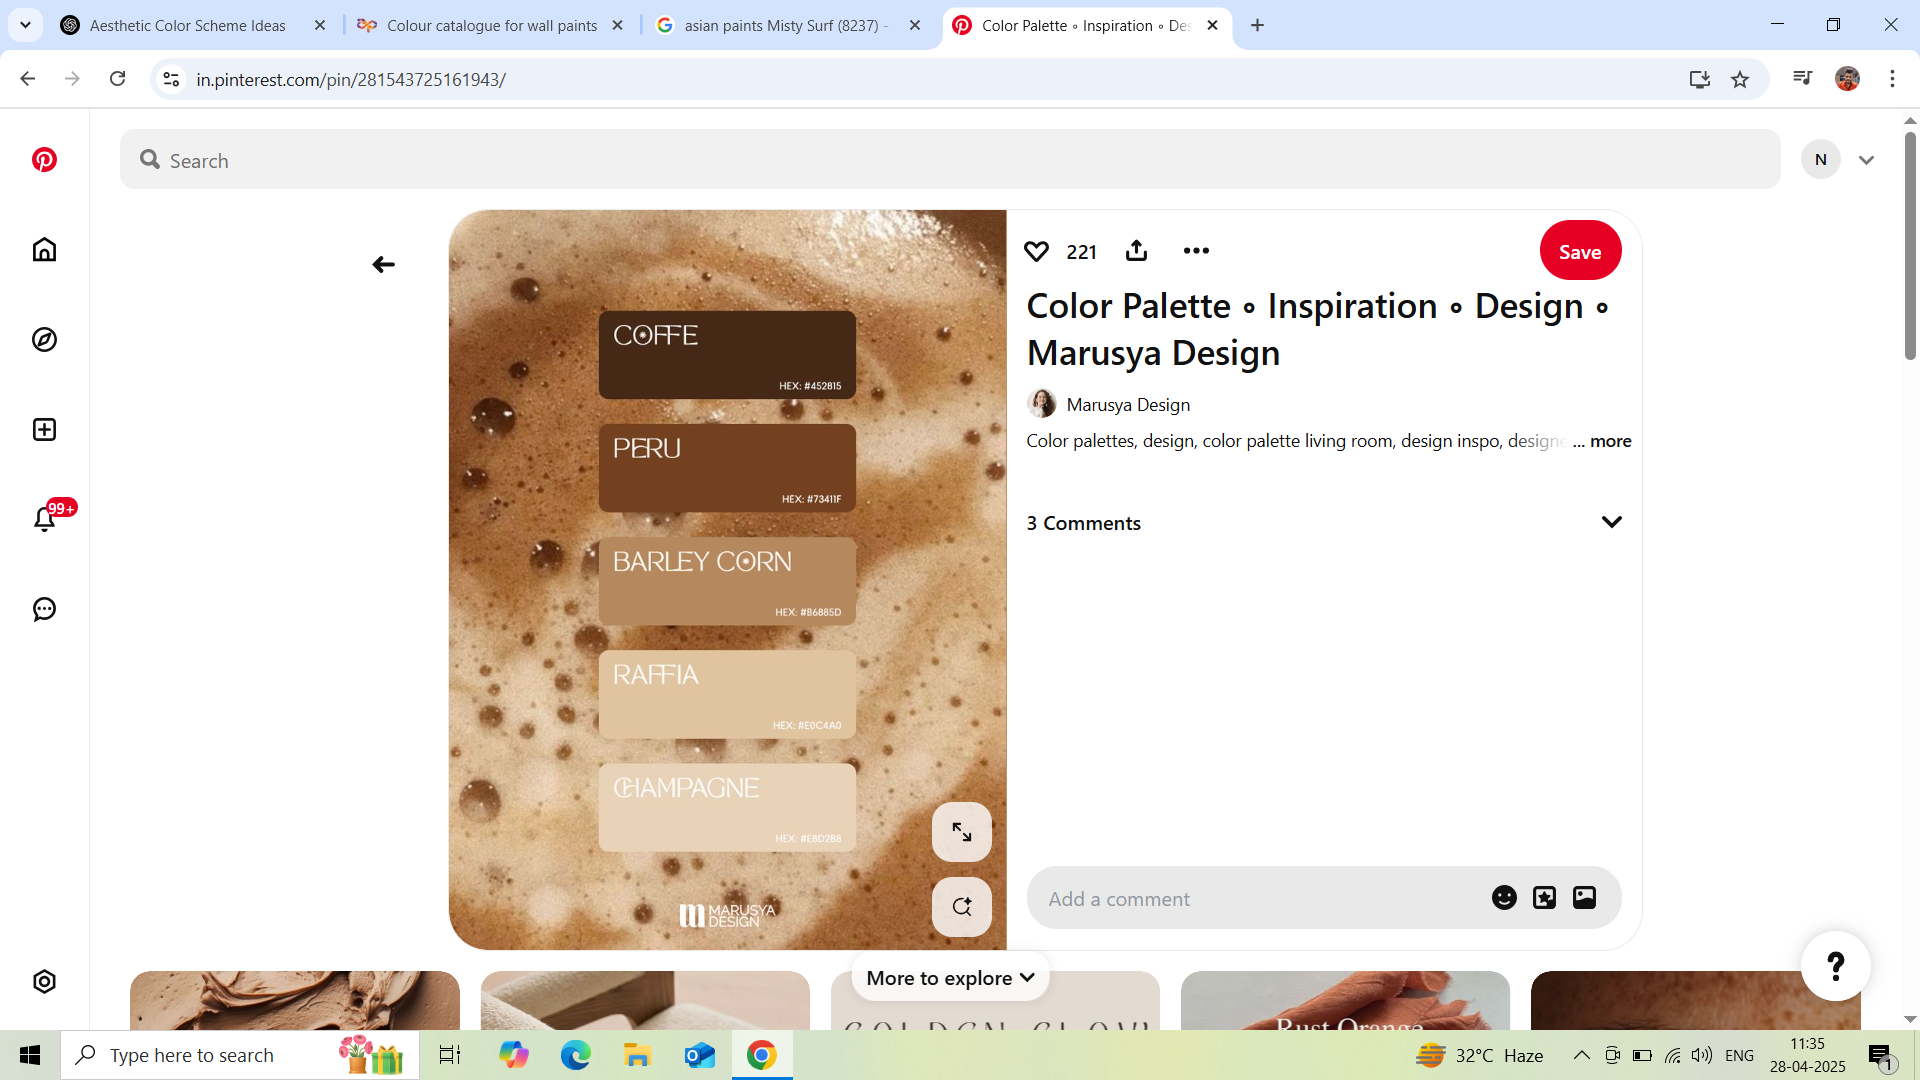Expand the 3 Comments section
1920x1080 pixels.
coord(1611,522)
